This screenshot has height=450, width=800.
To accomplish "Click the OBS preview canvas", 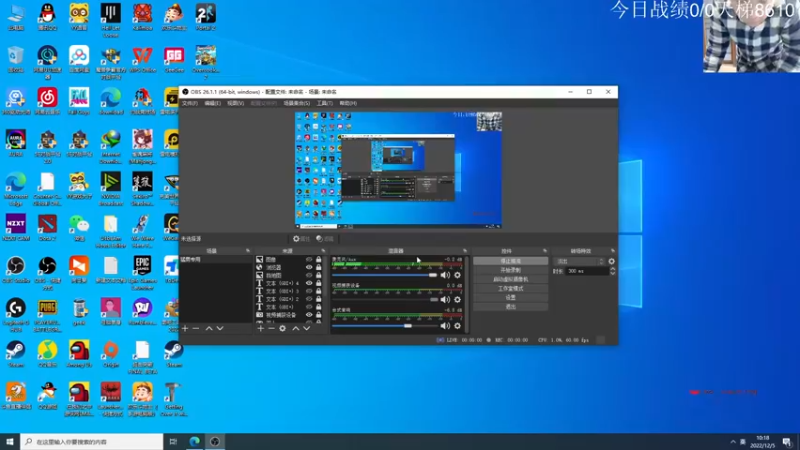I will coord(398,170).
